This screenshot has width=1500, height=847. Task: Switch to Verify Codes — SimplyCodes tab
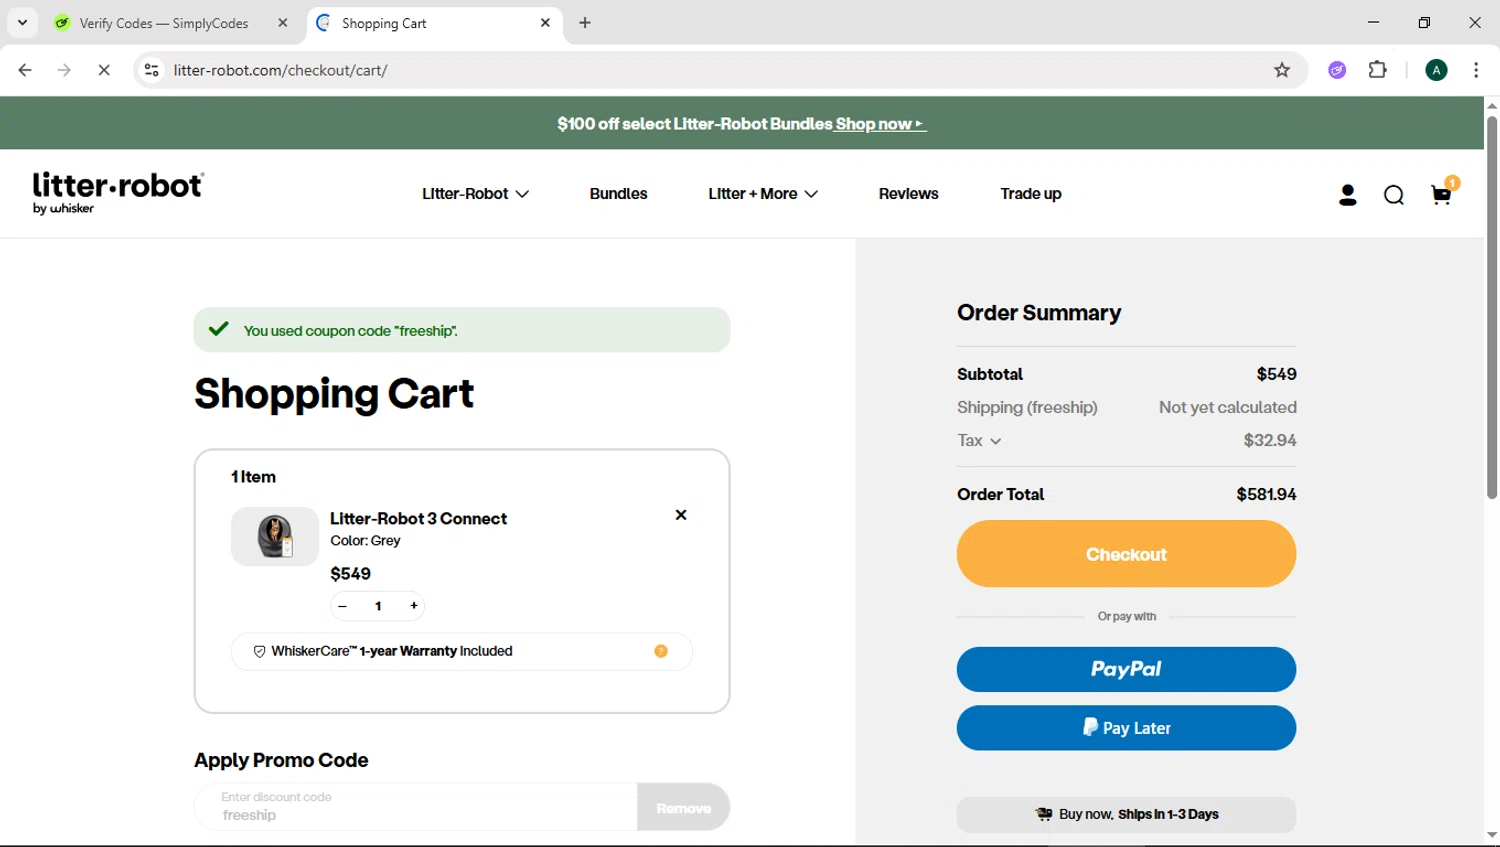point(164,23)
